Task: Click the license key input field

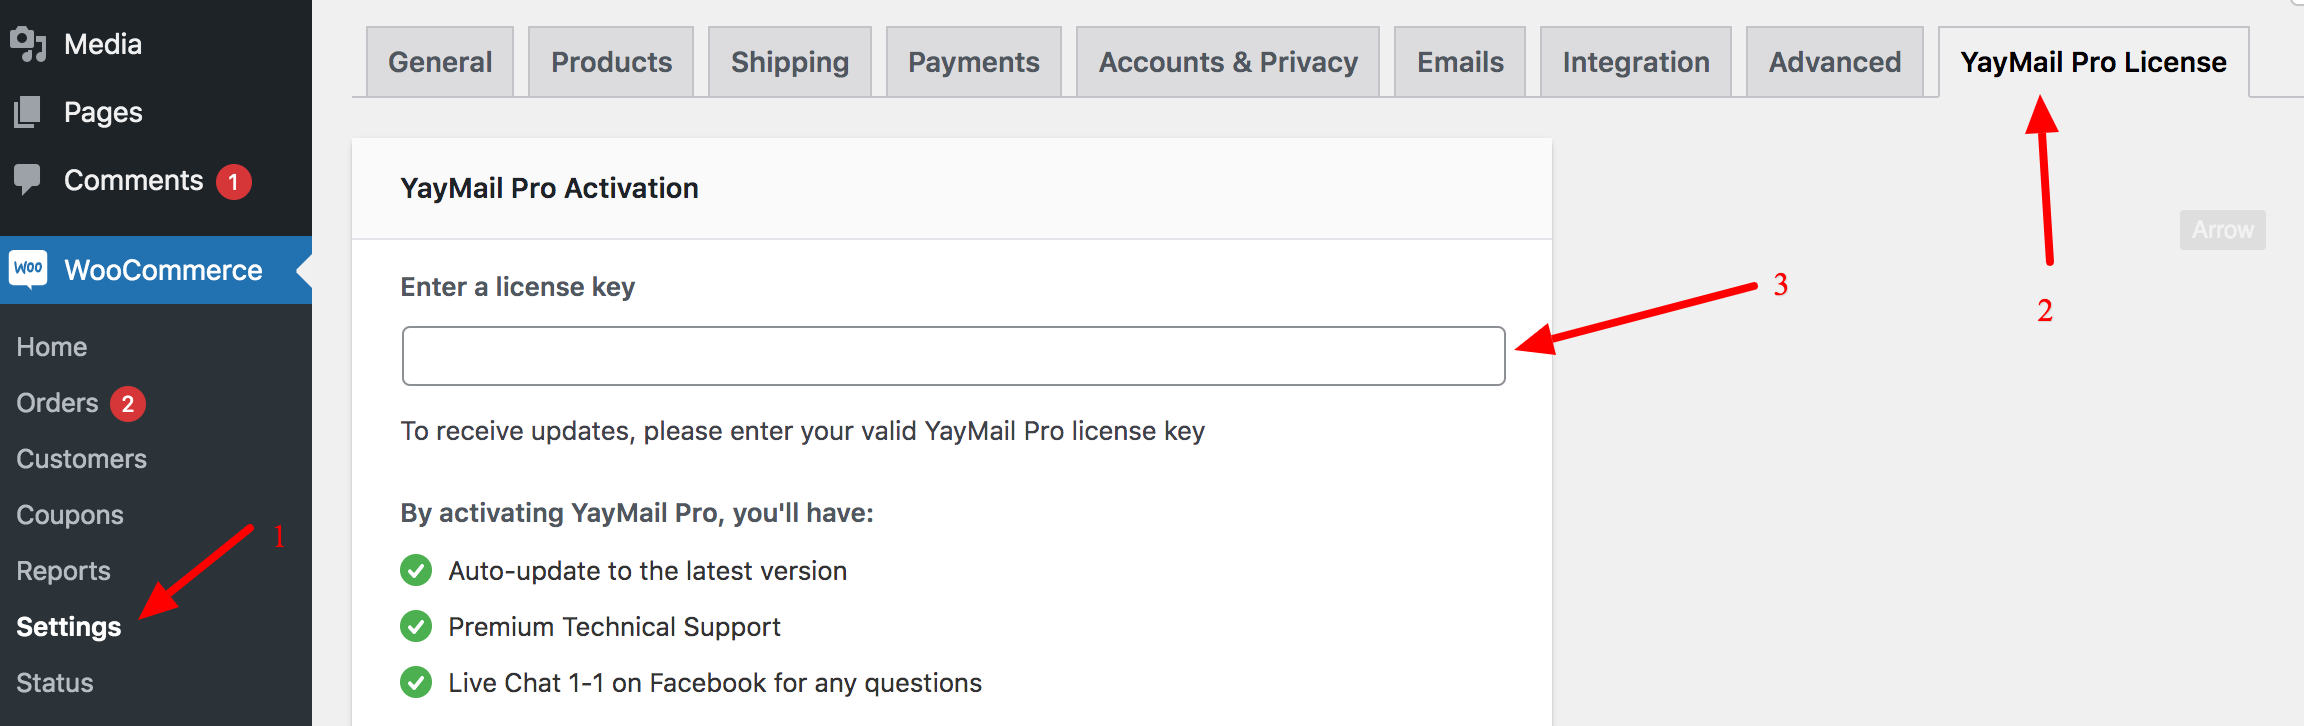Action: click(953, 356)
